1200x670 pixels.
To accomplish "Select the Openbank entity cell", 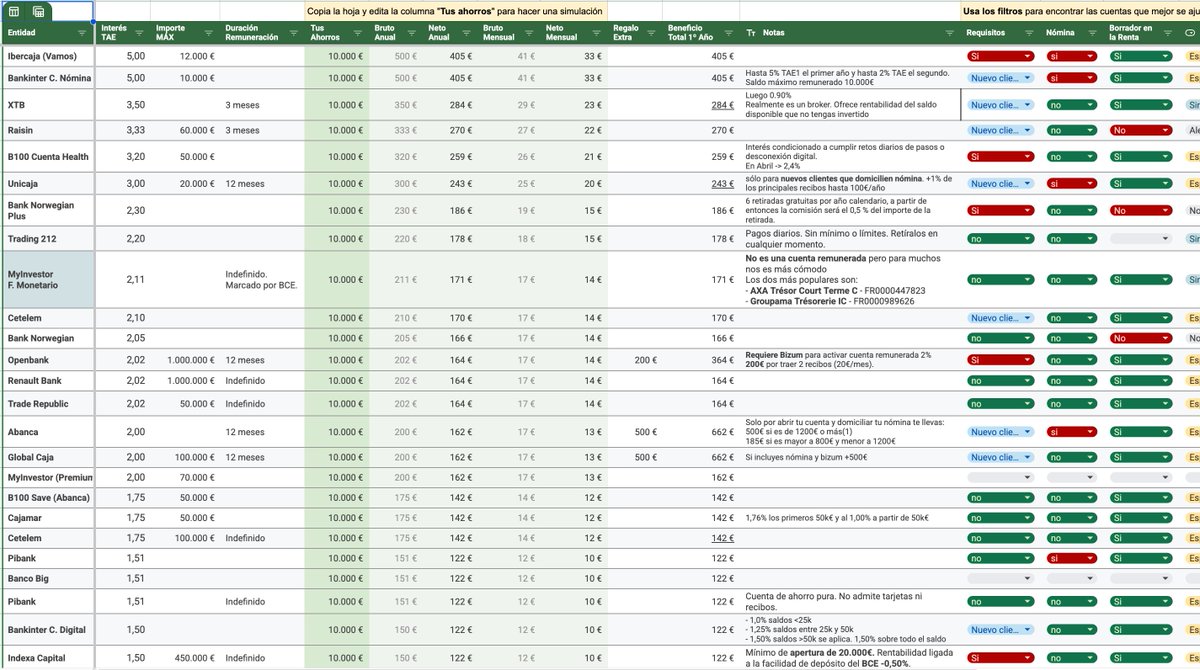I will 47,359.
